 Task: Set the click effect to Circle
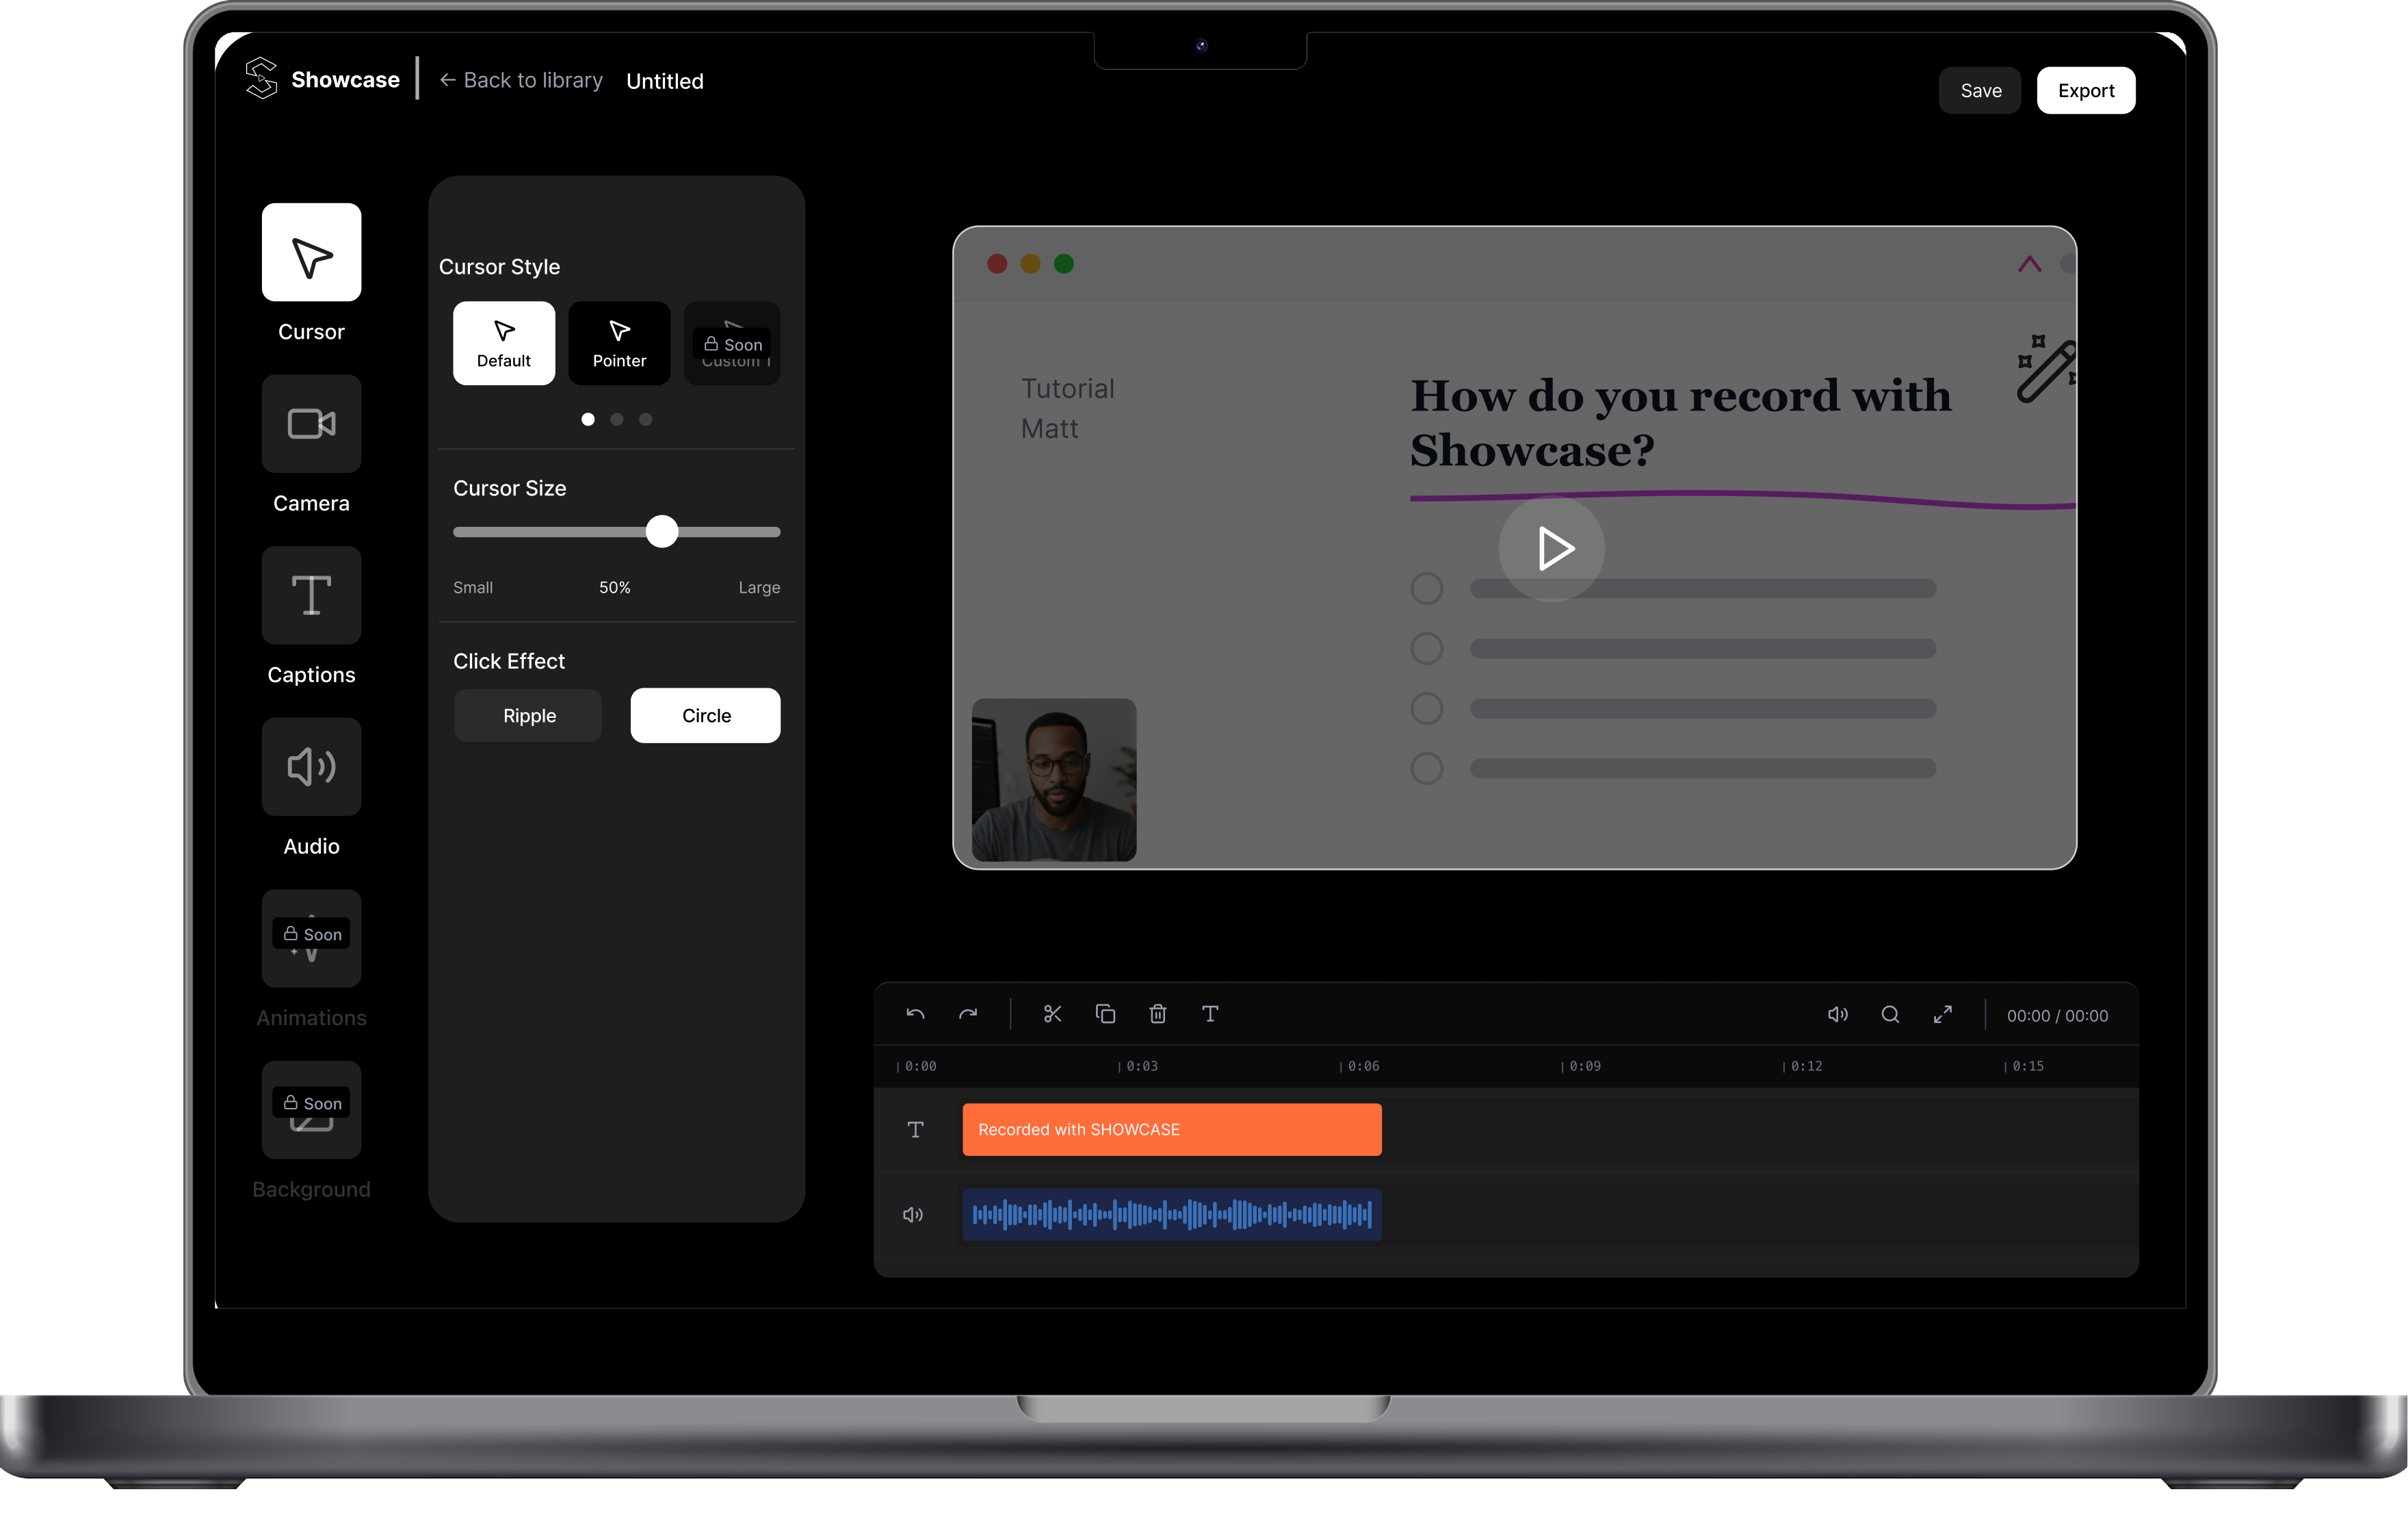pyautogui.click(x=706, y=716)
